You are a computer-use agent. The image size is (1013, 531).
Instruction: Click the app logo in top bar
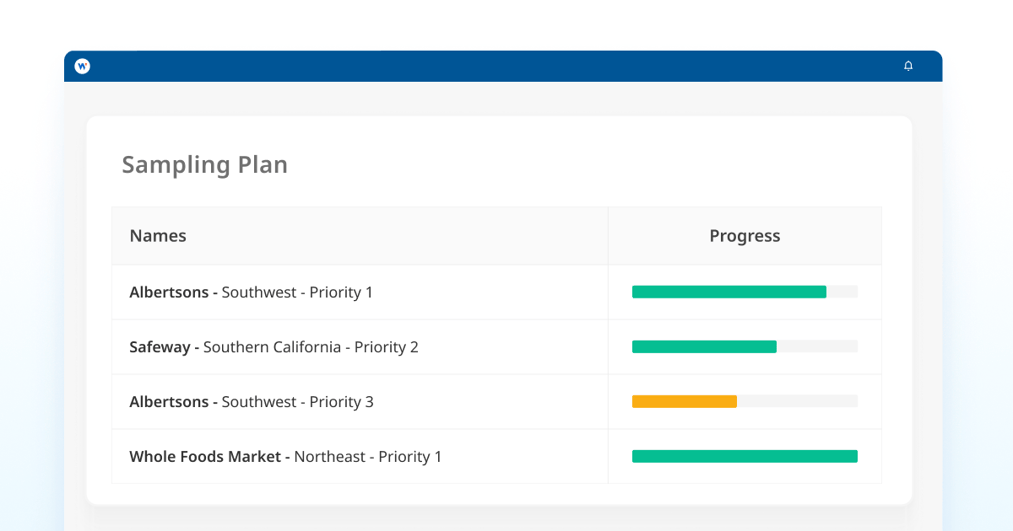pos(82,66)
